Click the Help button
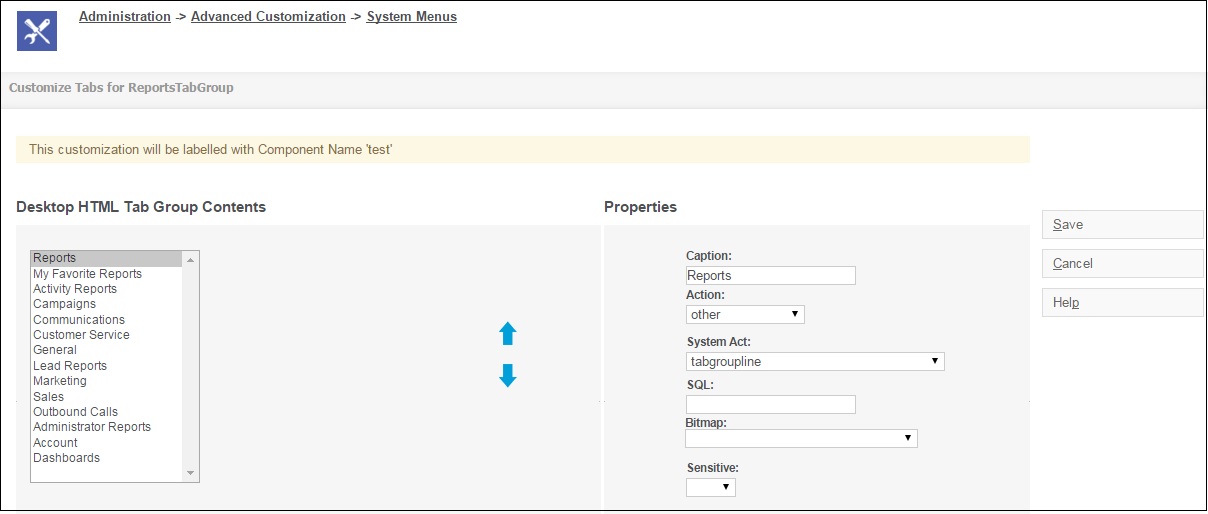Viewport: 1208px width, 514px height. 1122,303
